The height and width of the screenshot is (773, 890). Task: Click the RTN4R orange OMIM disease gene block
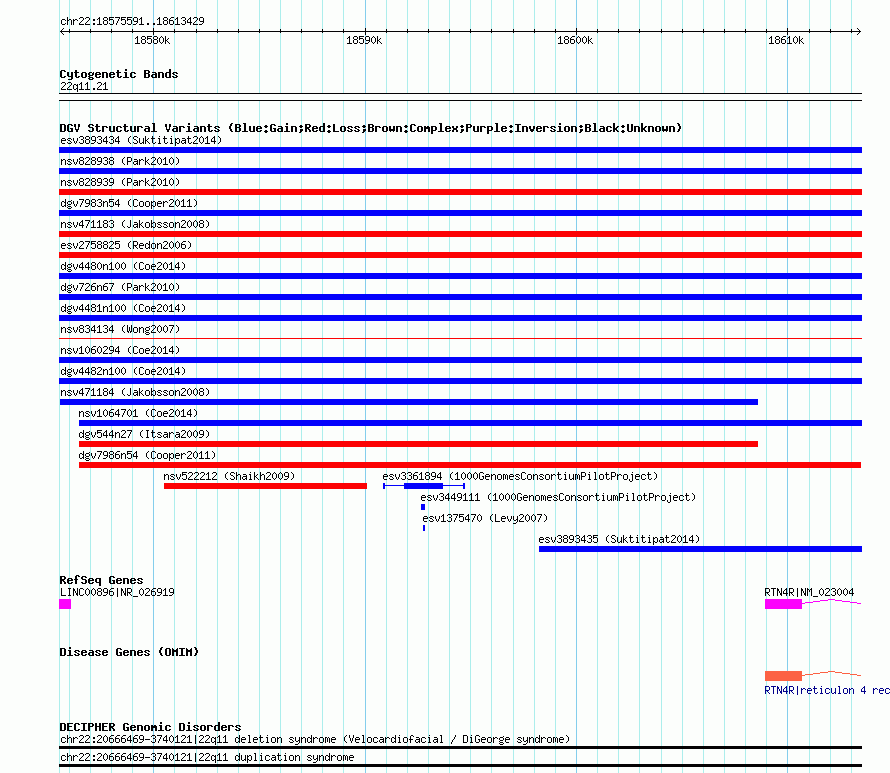pos(783,676)
